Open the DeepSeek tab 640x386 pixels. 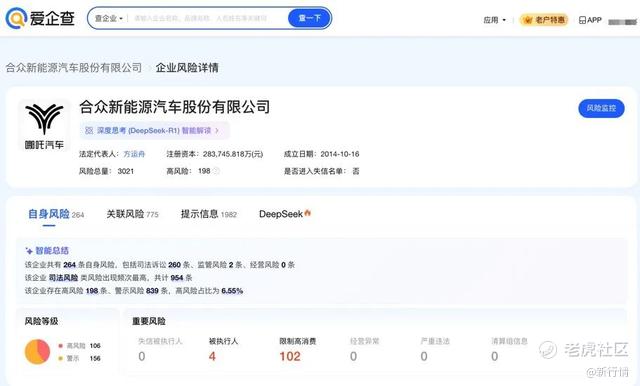(x=285, y=214)
